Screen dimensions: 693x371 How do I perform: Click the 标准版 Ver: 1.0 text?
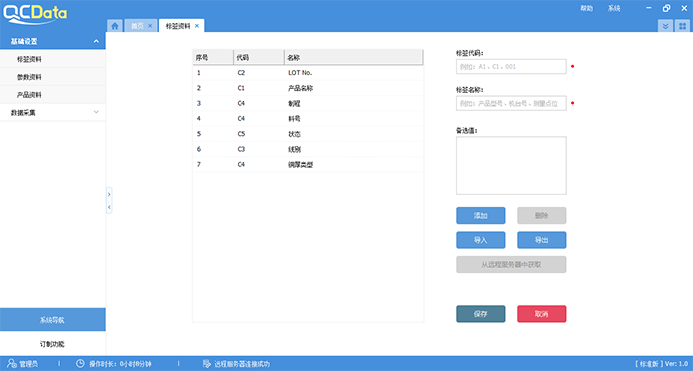click(x=662, y=363)
